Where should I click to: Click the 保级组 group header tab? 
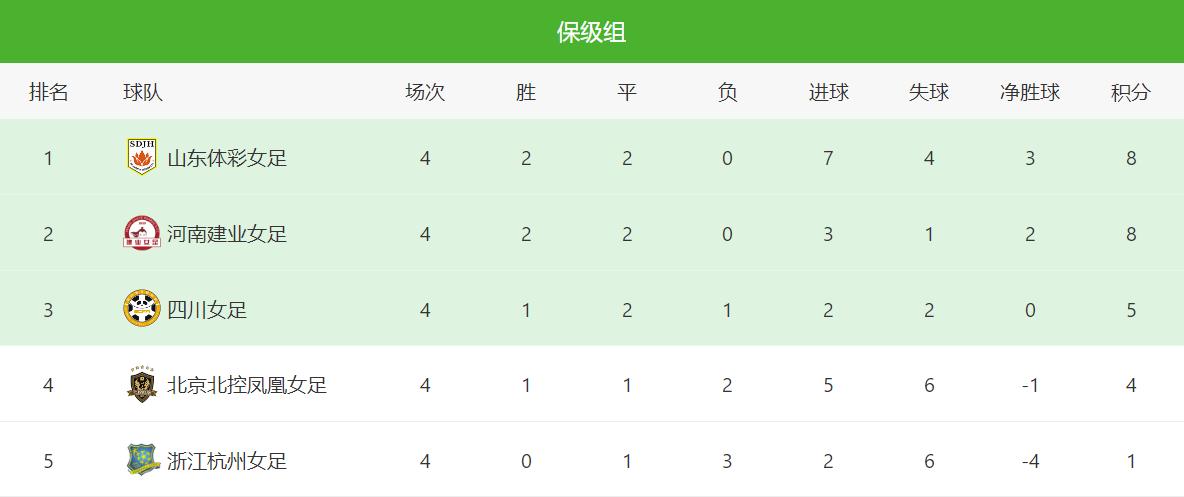[591, 32]
